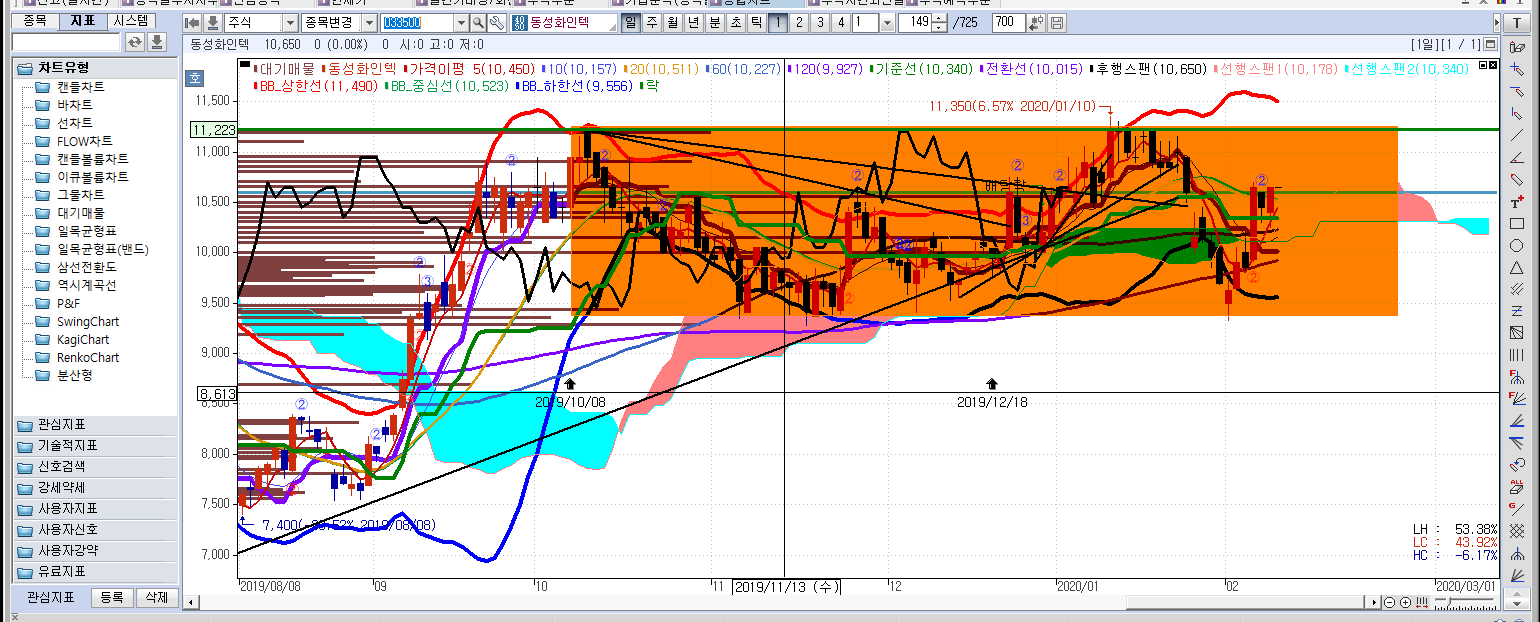Click the go-to-first arrow icon
This screenshot has width=1540, height=622.
(194, 22)
